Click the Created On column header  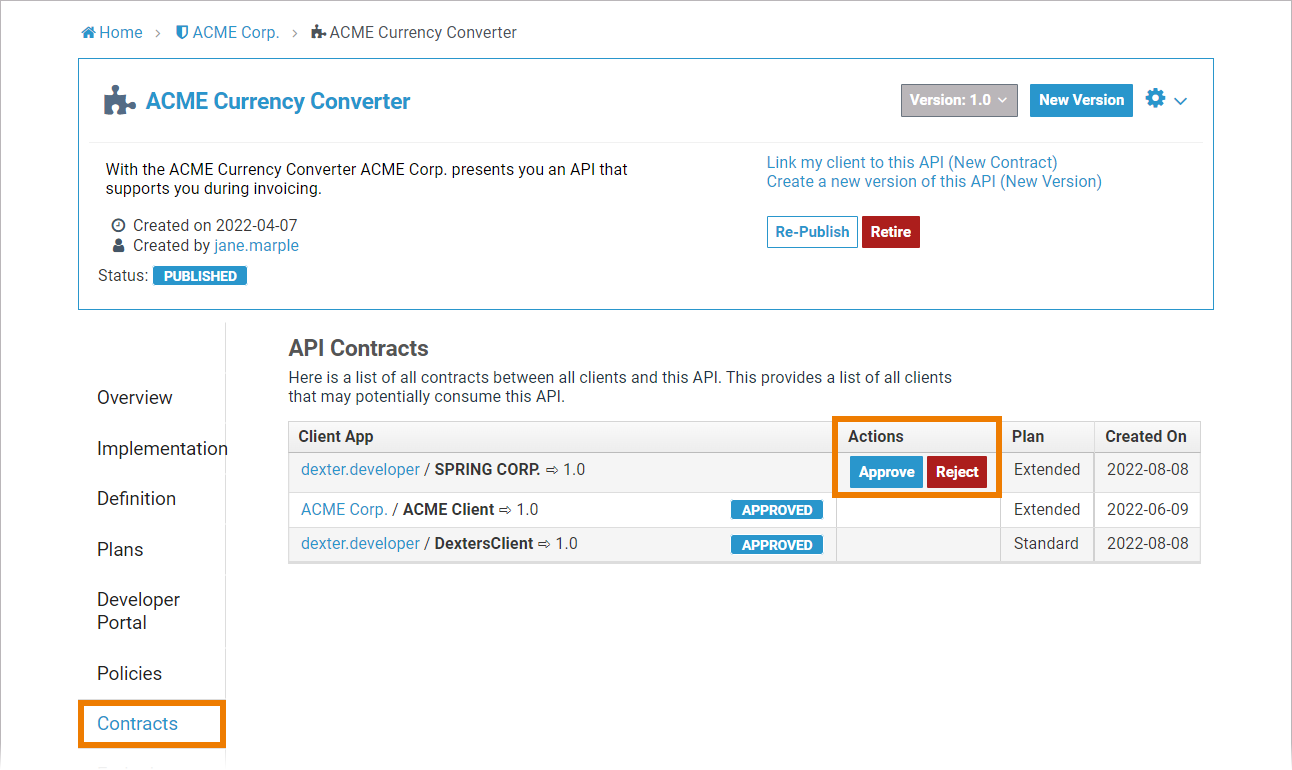click(1146, 436)
